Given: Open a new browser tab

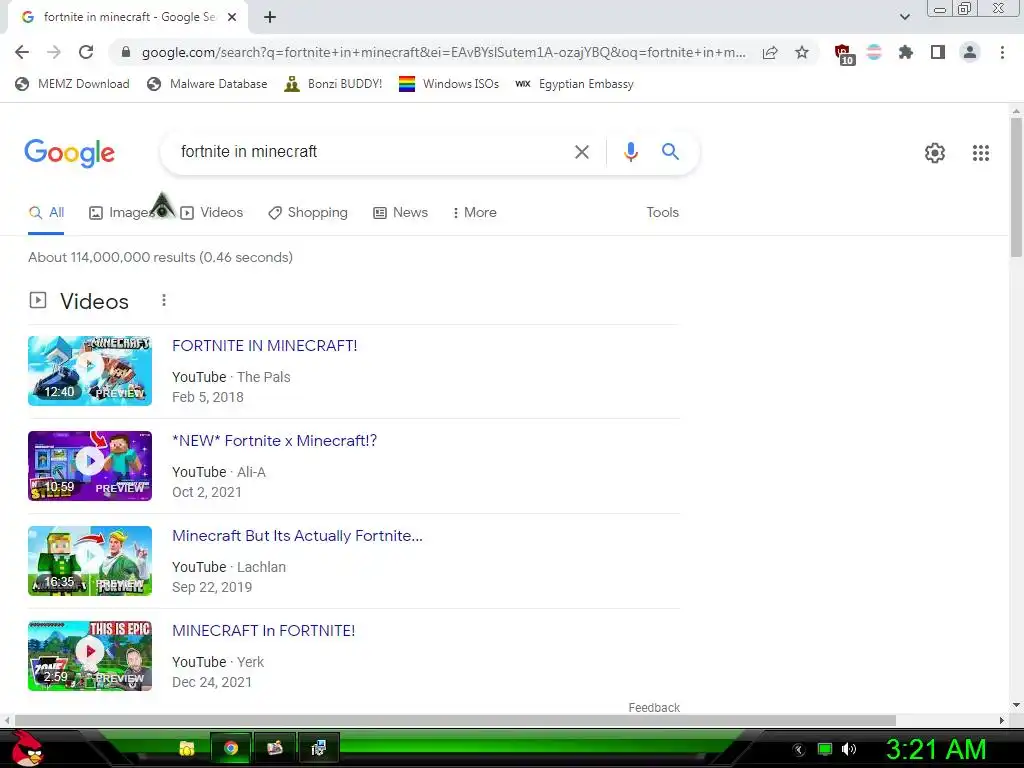Looking at the screenshot, I should click(270, 17).
